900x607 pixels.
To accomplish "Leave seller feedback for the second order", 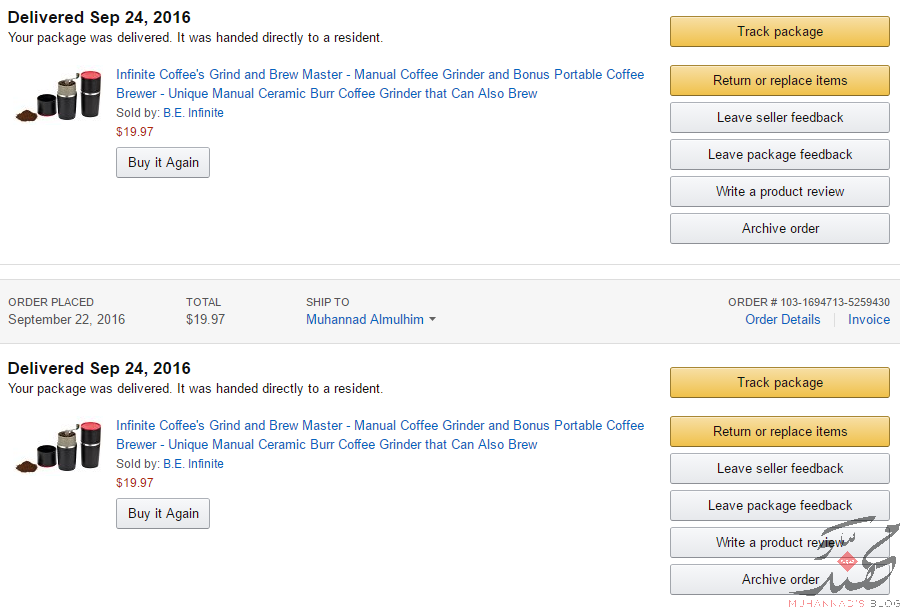I will pos(779,469).
